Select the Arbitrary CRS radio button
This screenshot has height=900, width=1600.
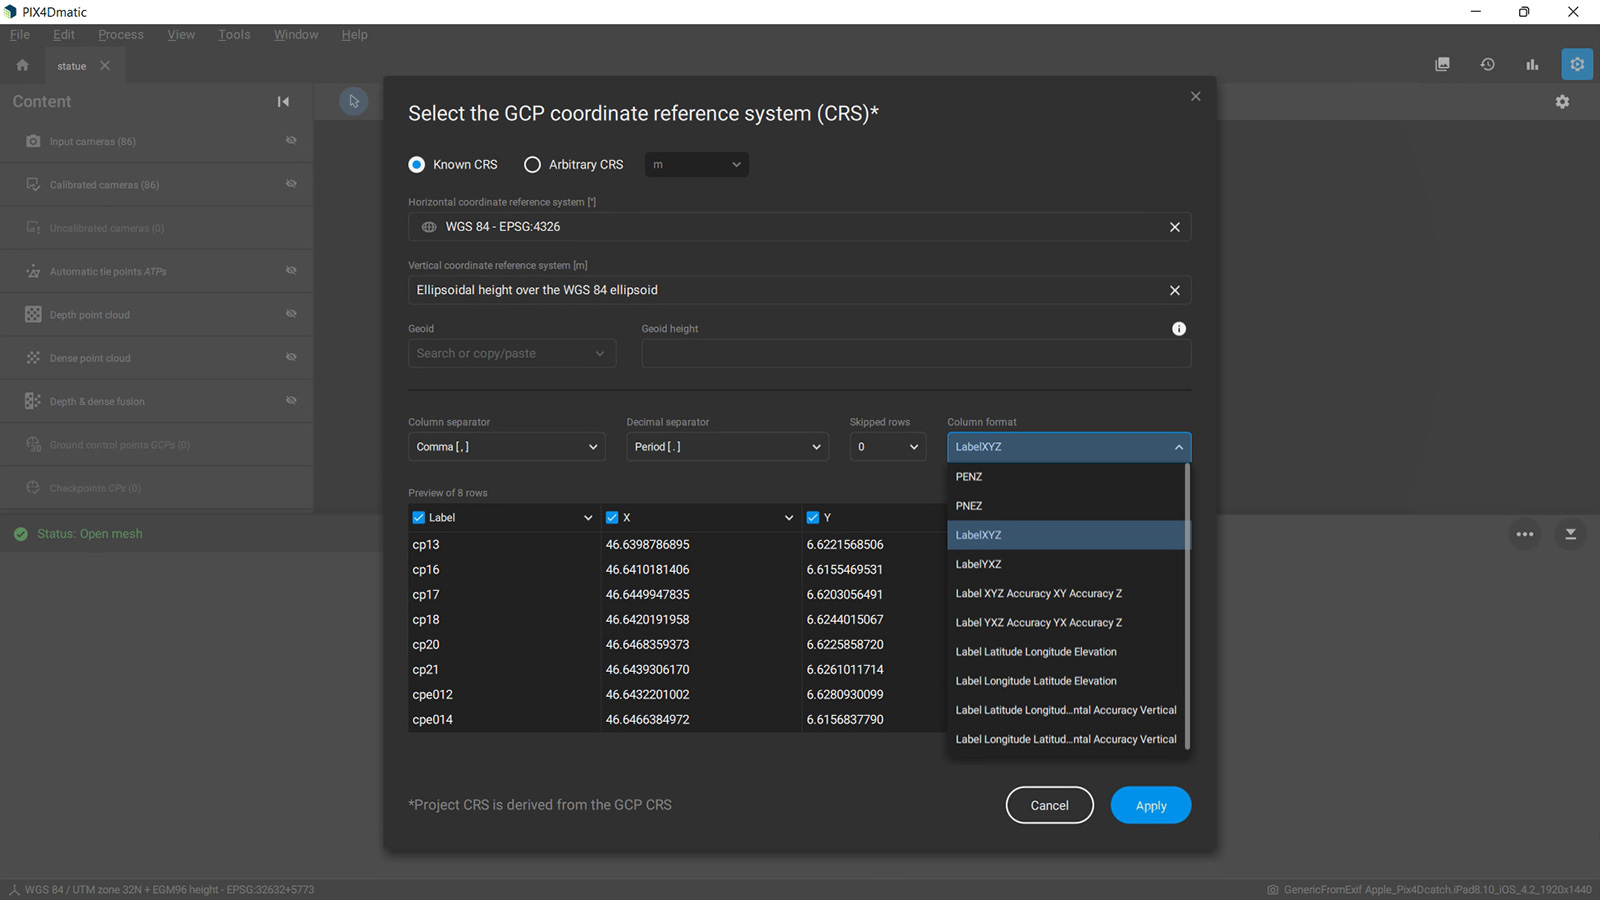point(532,164)
